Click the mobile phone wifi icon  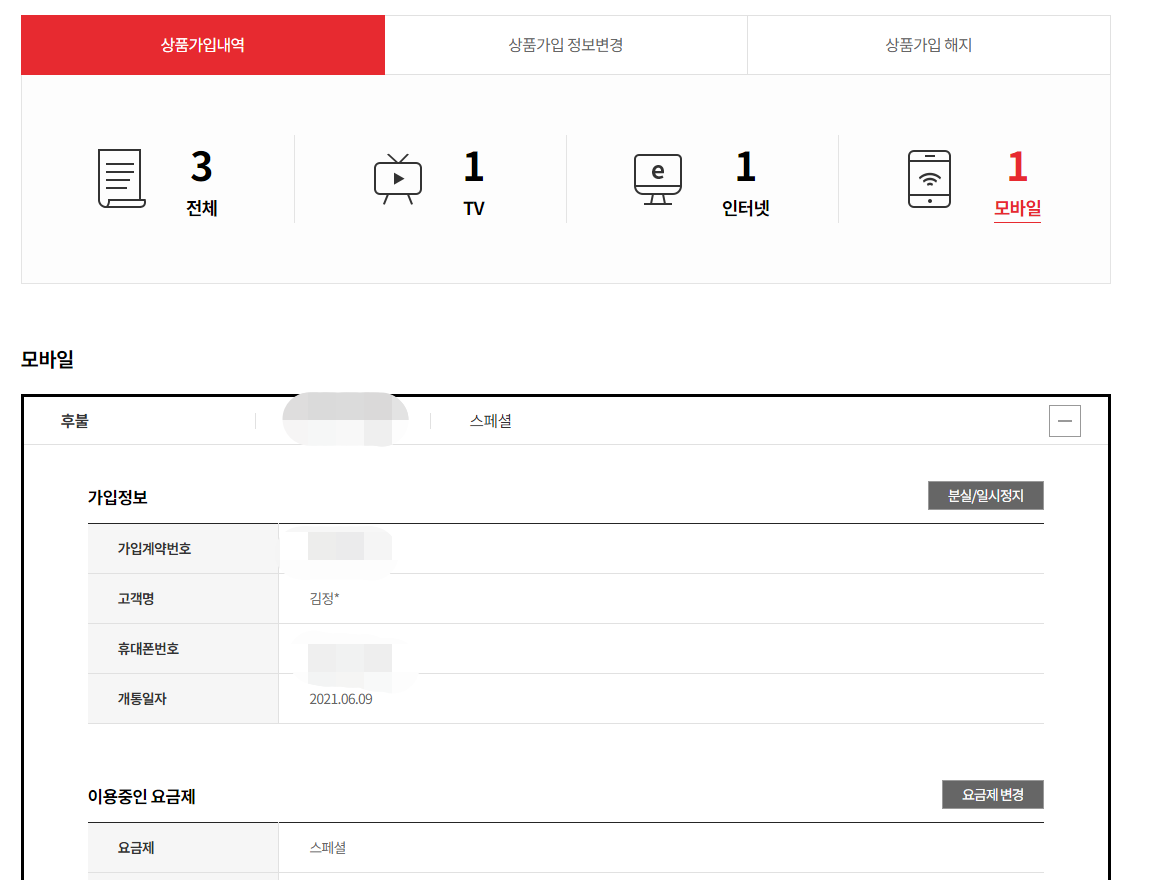pos(929,179)
